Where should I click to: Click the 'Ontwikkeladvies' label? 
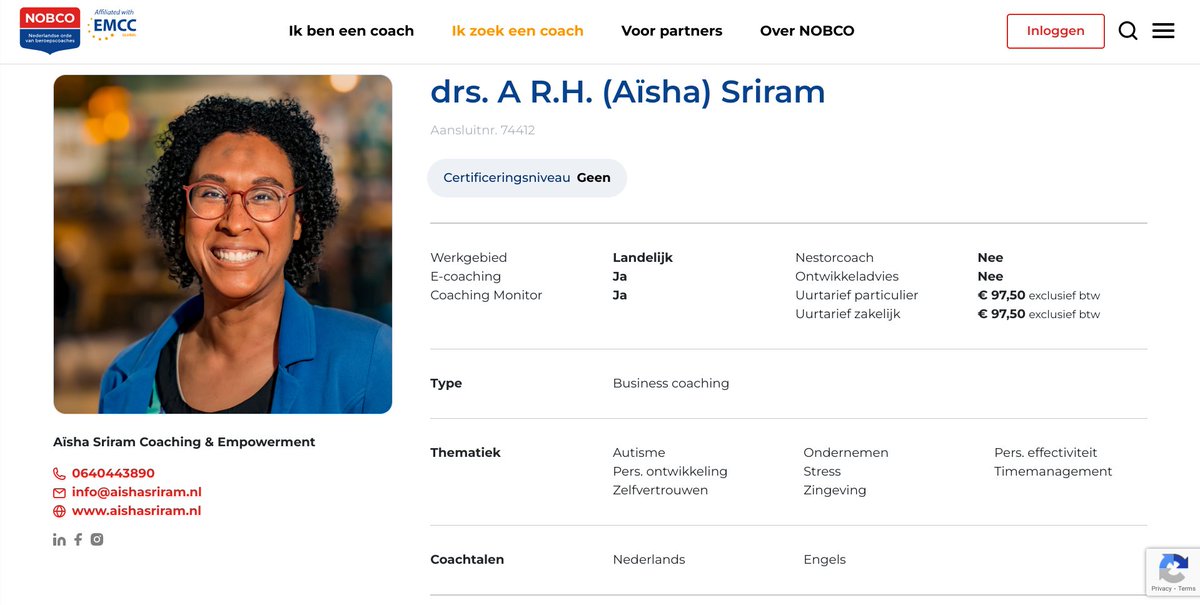pyautogui.click(x=847, y=277)
